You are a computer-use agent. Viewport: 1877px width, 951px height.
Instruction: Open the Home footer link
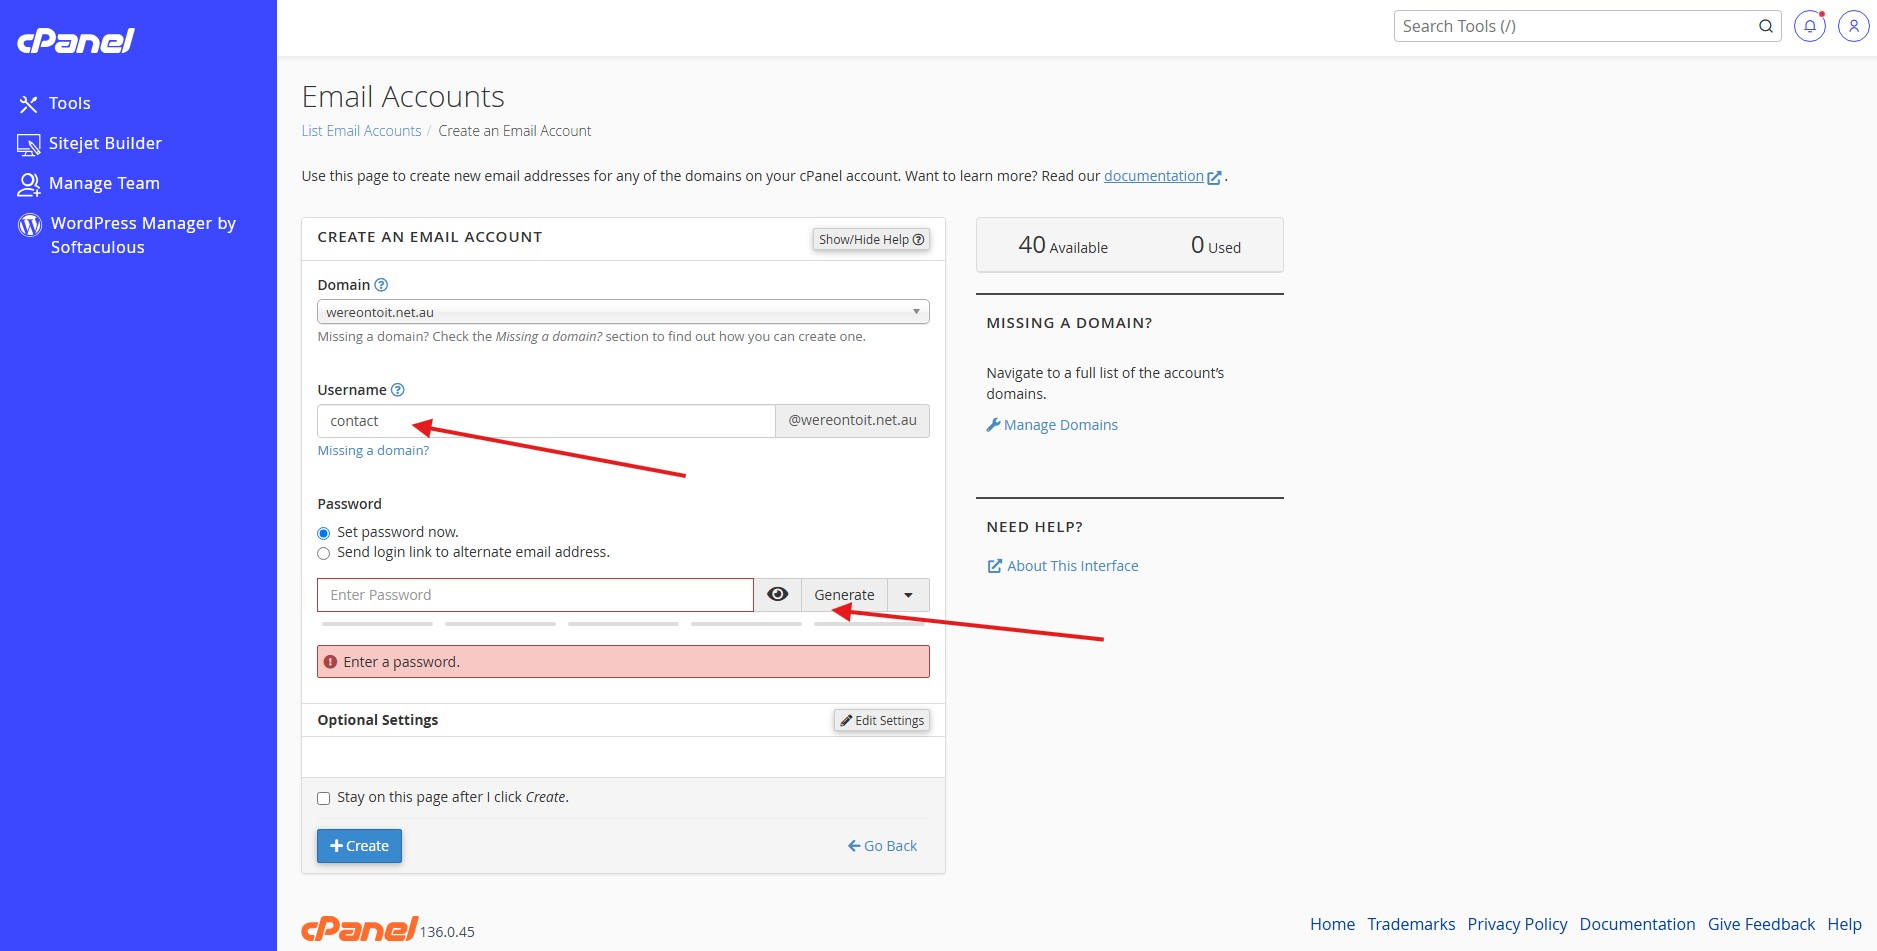[x=1332, y=924]
